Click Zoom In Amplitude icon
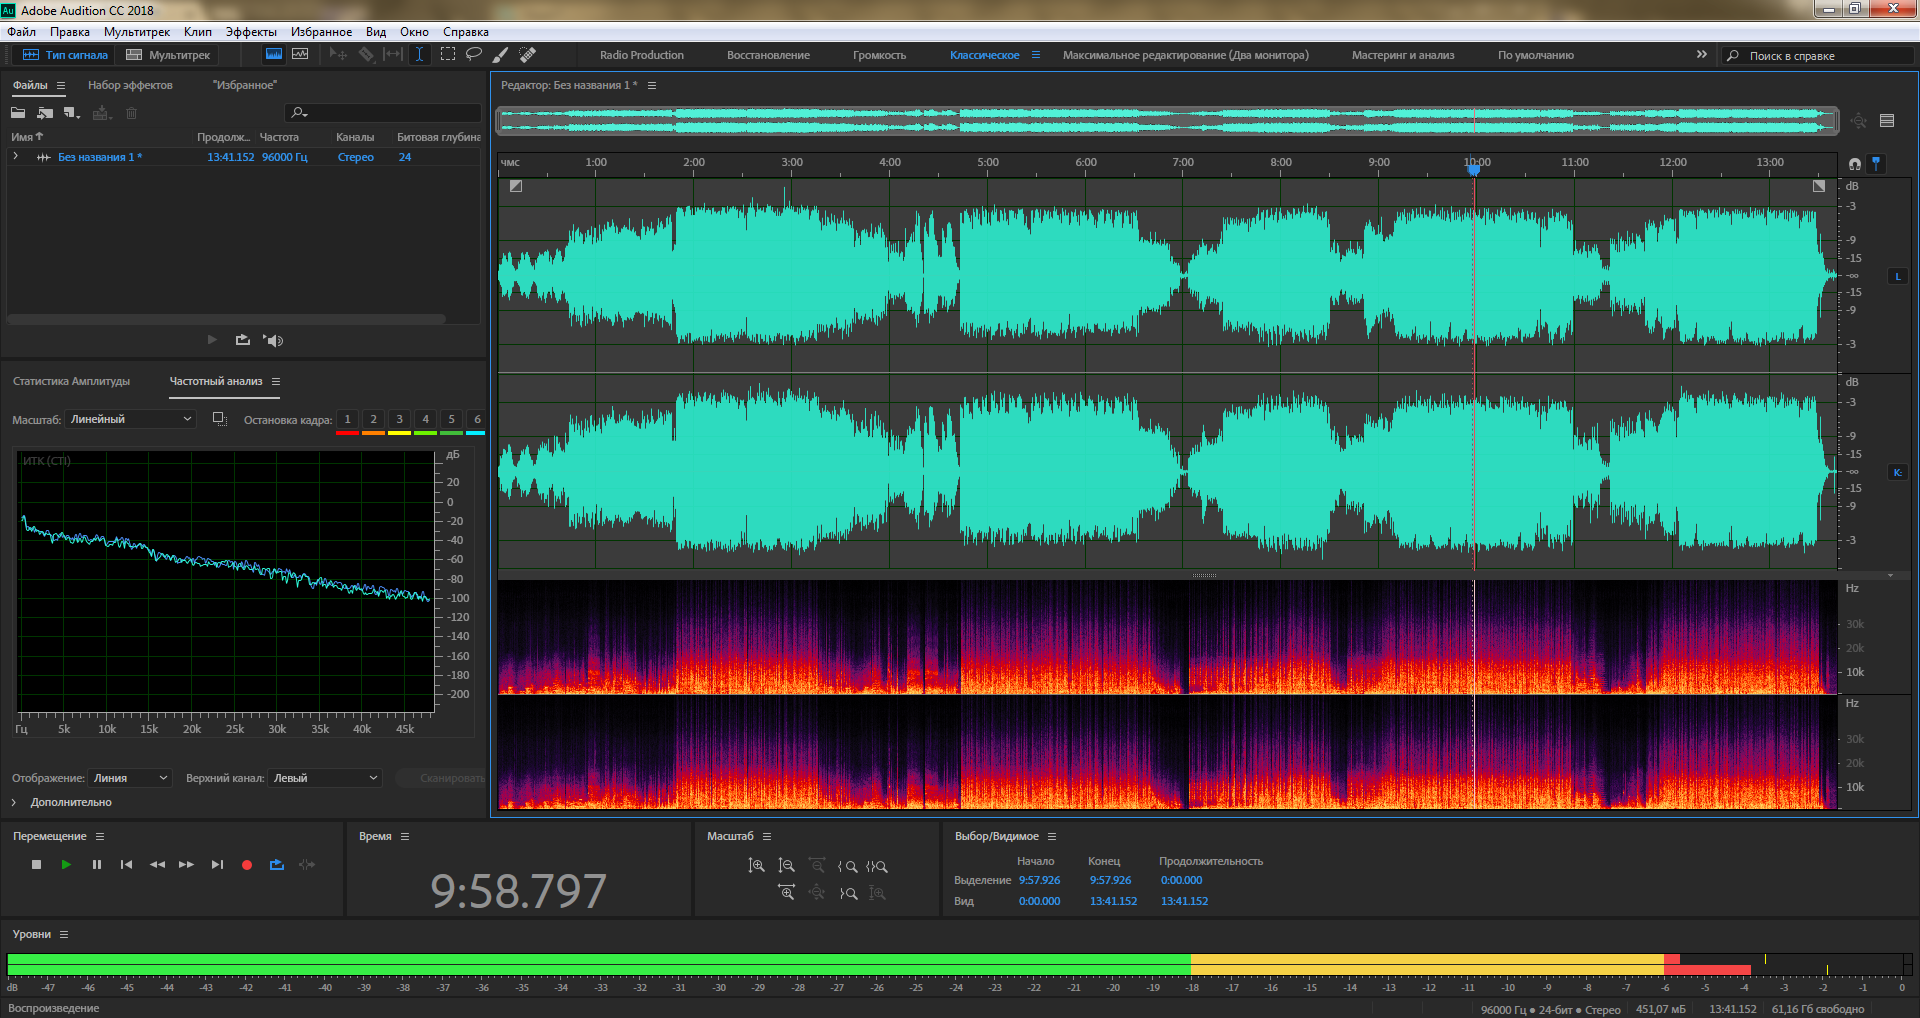 [757, 866]
